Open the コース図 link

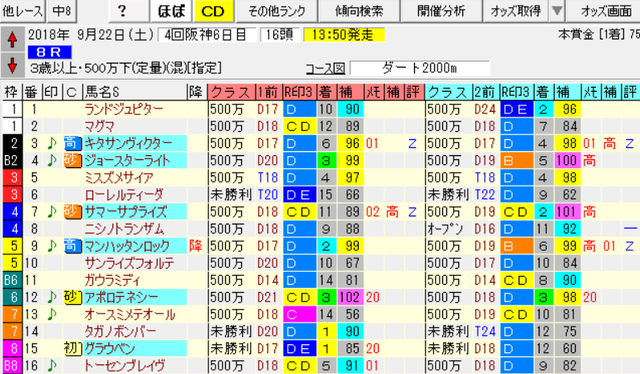325,68
